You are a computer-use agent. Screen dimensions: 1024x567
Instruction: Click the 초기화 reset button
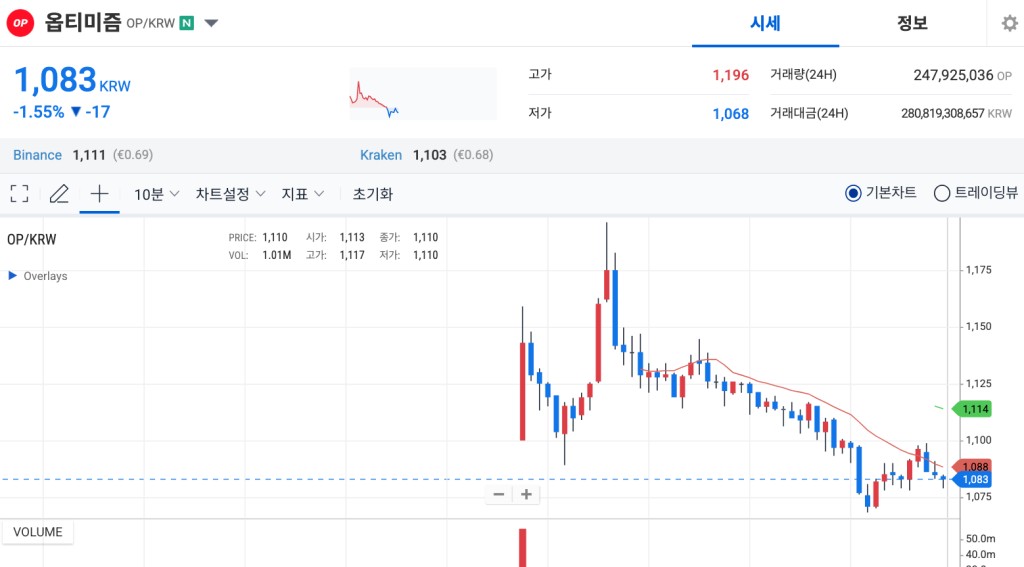tap(373, 194)
